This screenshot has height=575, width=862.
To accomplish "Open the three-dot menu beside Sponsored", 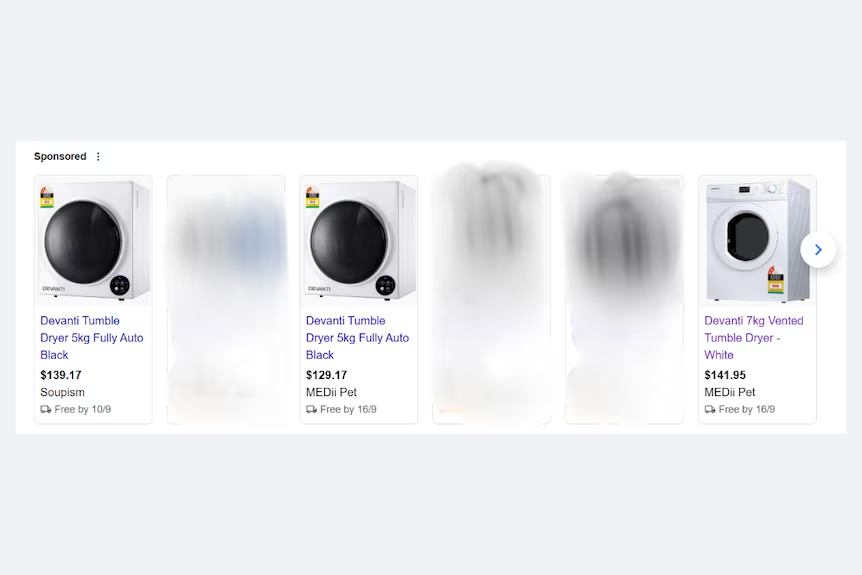I will (98, 157).
